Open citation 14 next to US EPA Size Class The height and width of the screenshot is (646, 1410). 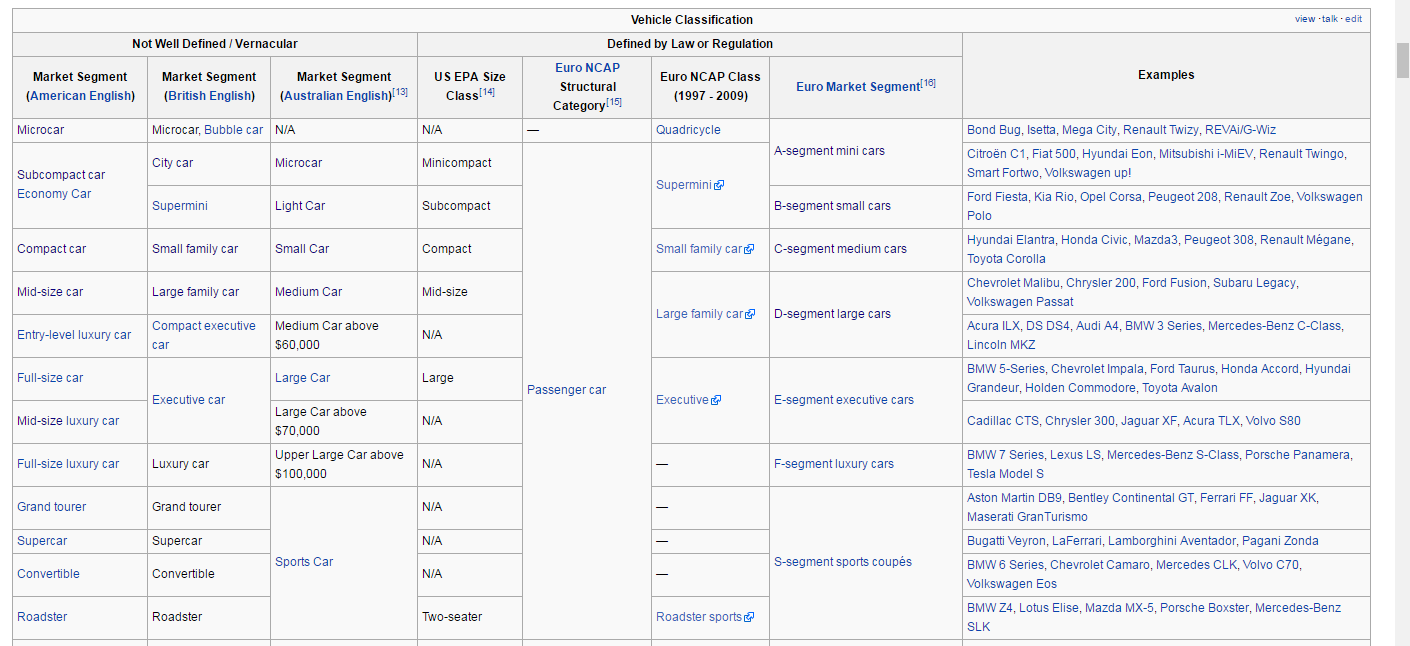(487, 92)
